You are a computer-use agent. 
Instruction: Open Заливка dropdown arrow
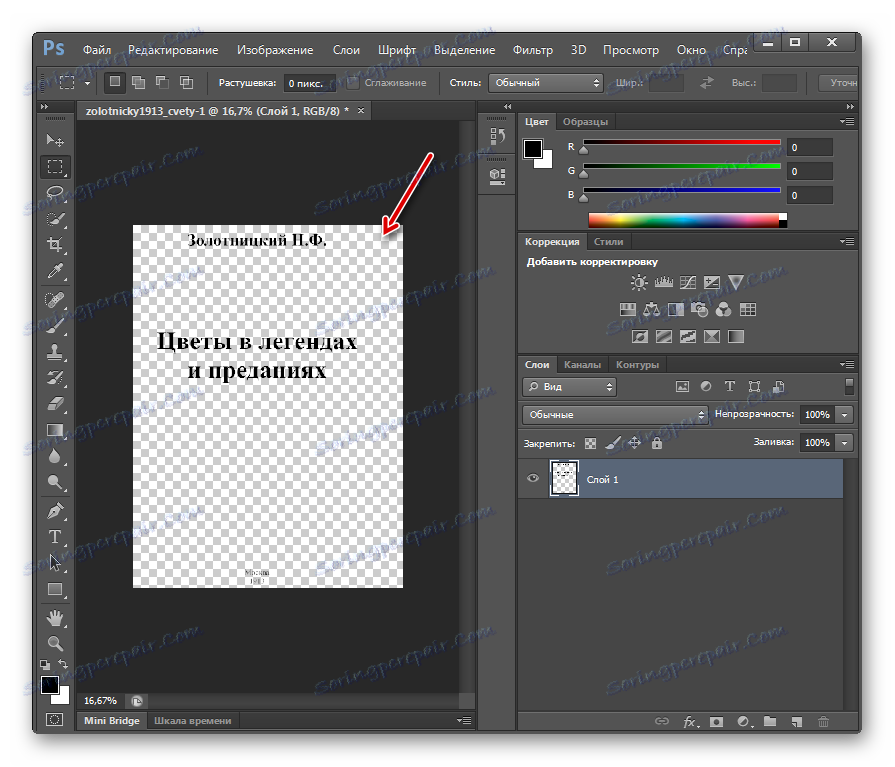point(845,443)
